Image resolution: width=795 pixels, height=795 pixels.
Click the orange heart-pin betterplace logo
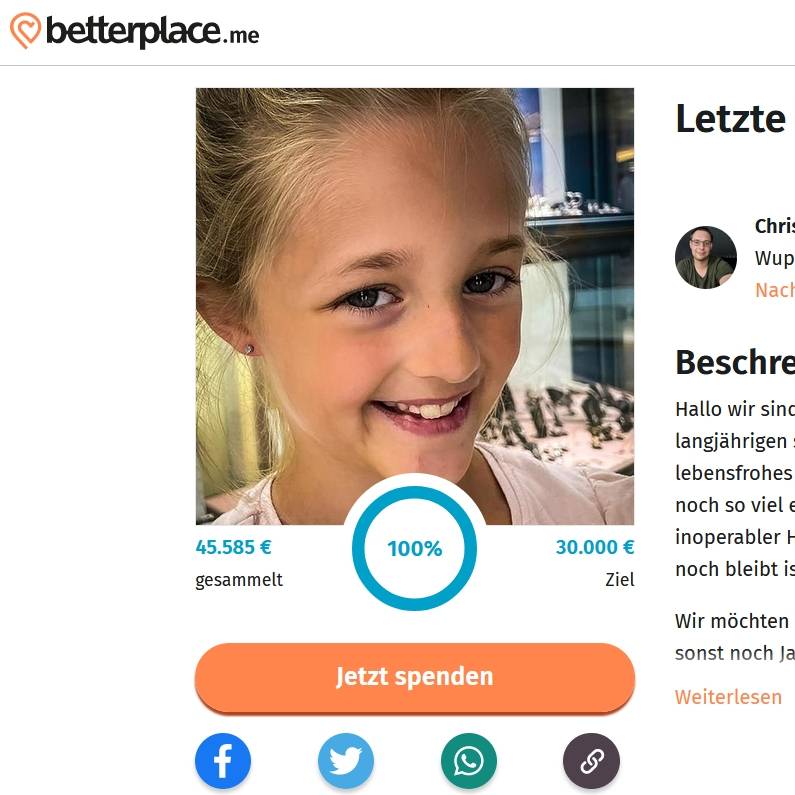pos(25,30)
